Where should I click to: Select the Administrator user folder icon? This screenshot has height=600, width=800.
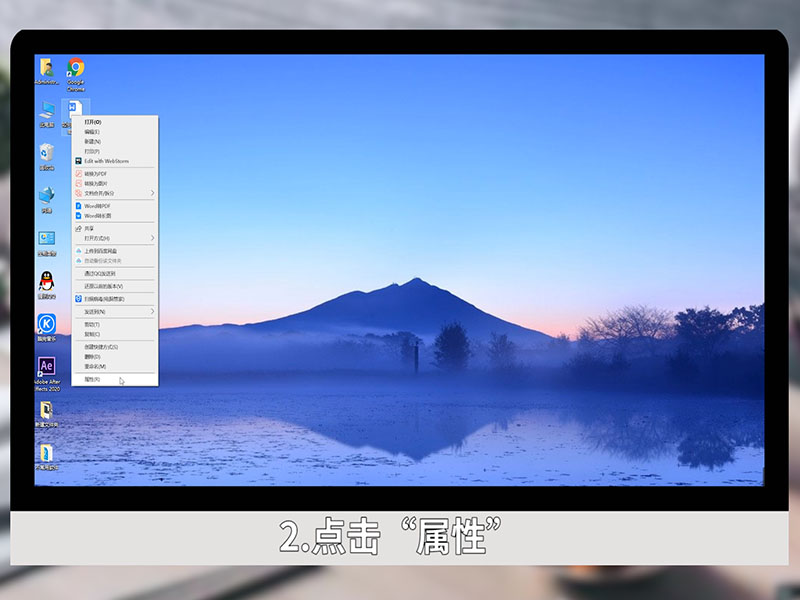tap(46, 68)
